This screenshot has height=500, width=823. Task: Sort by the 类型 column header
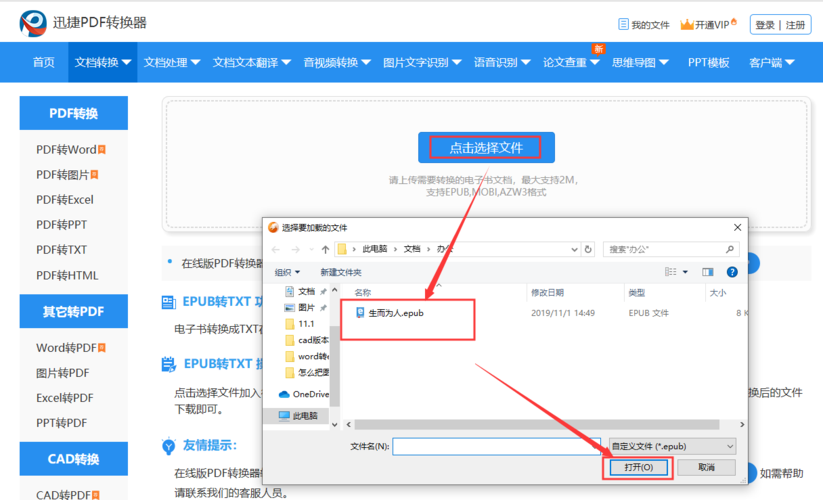(636, 292)
